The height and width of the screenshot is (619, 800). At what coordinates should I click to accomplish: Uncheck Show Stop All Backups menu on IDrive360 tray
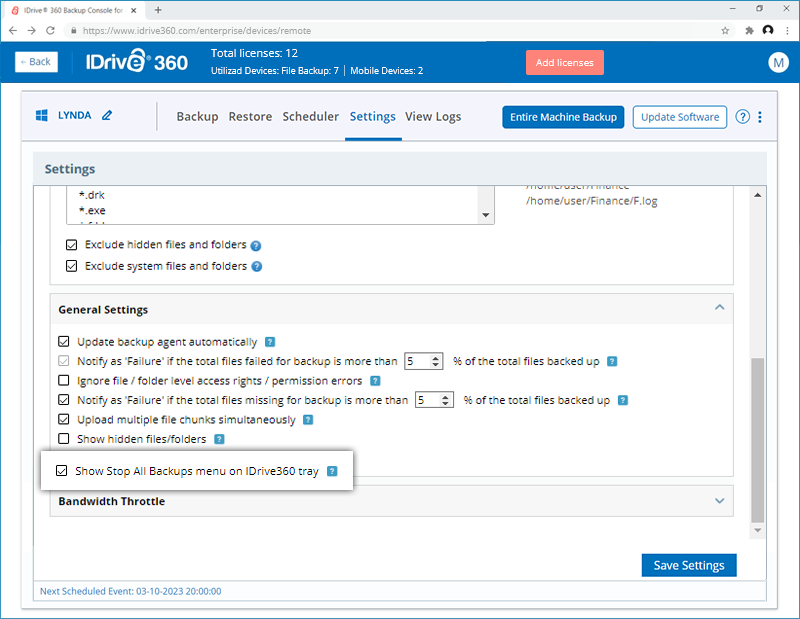click(61, 471)
